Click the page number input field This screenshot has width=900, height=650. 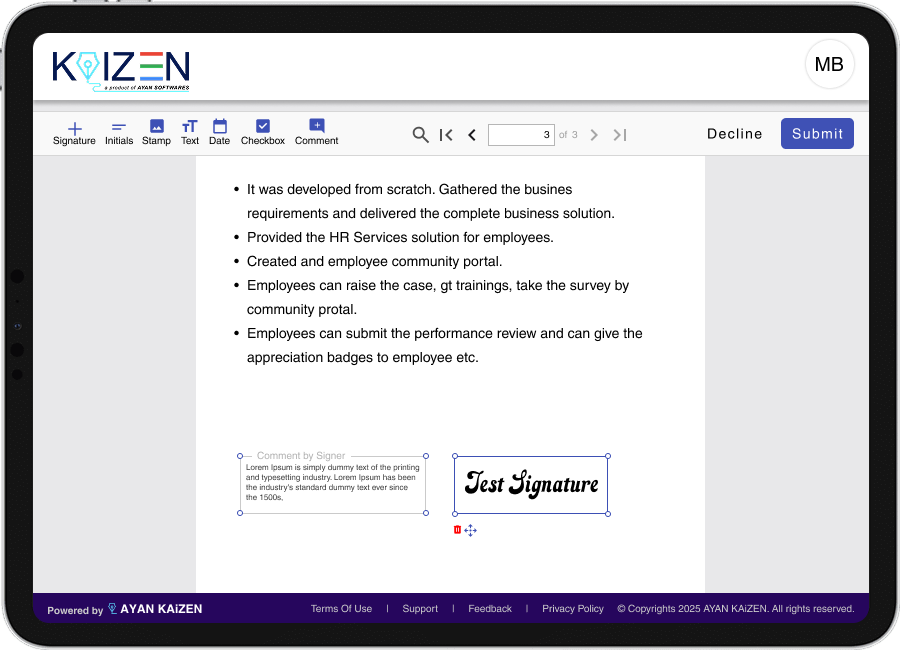(x=520, y=135)
